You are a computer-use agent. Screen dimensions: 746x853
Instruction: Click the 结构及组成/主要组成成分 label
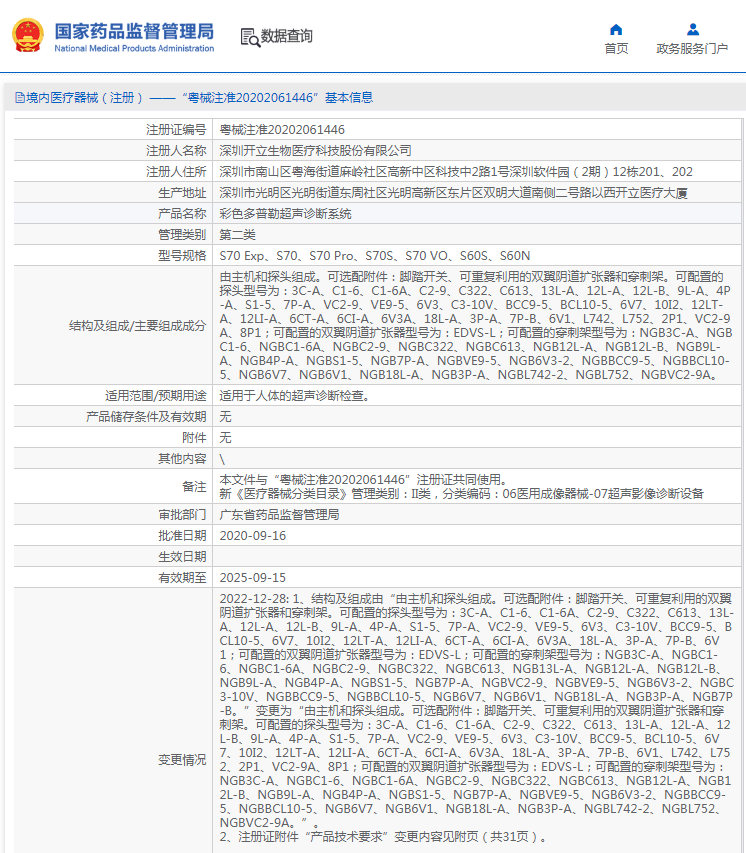pos(138,326)
